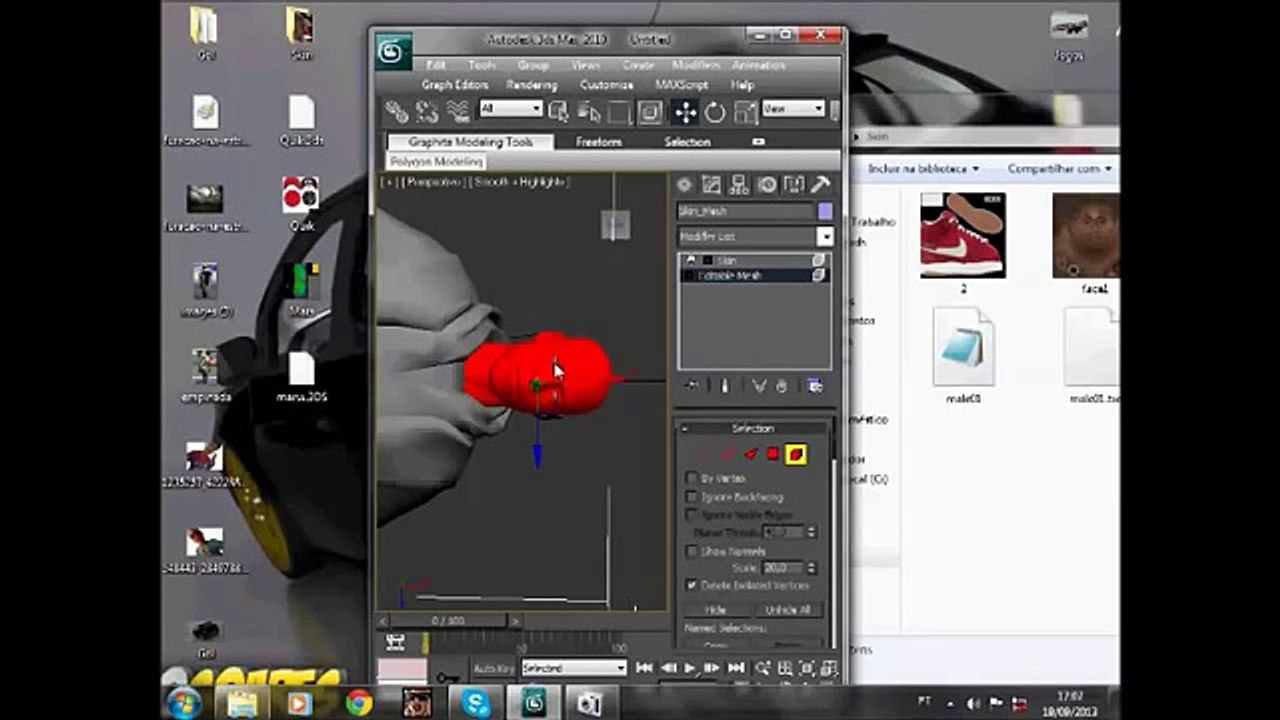This screenshot has height=720, width=1280.
Task: Choose the Bind to Space Warp tool
Action: [458, 112]
